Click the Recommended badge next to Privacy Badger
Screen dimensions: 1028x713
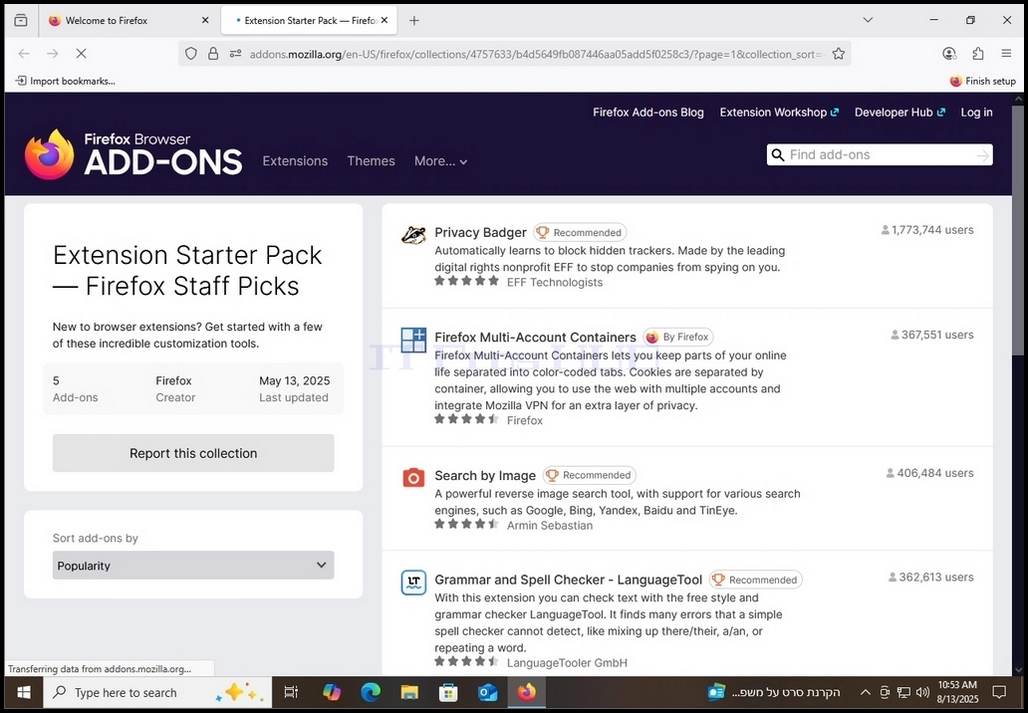click(580, 233)
